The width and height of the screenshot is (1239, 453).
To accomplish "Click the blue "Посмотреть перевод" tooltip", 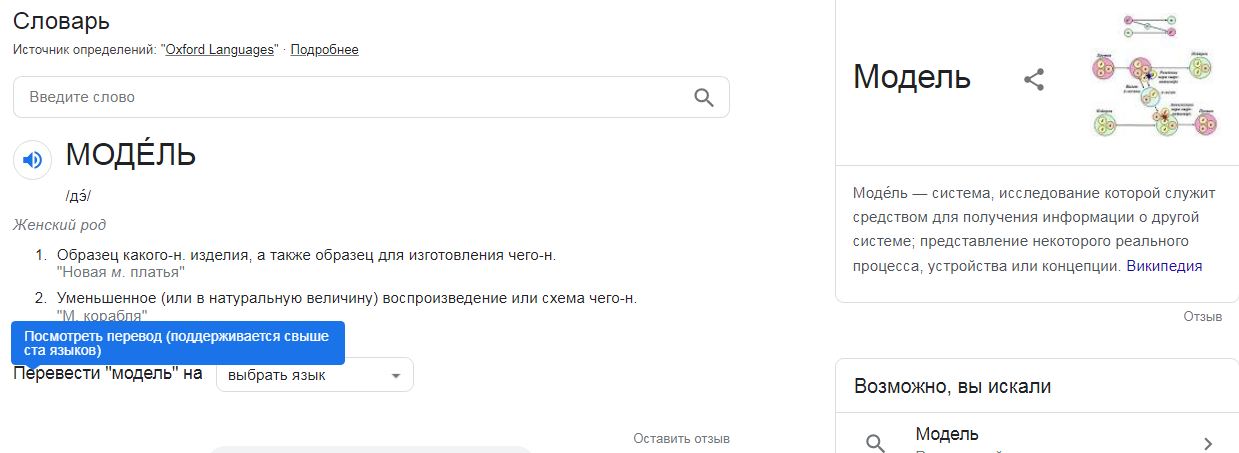I will tap(178, 343).
